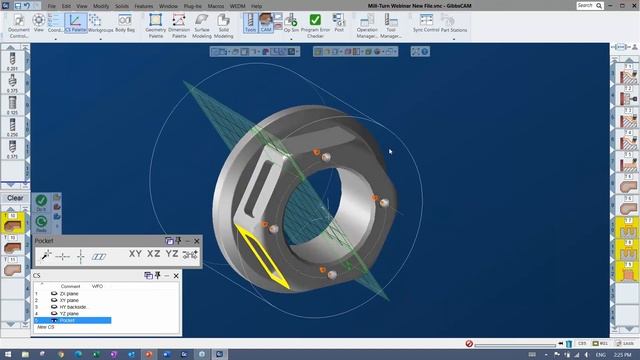
Task: Open Surface Modeling palette
Action: (x=202, y=26)
